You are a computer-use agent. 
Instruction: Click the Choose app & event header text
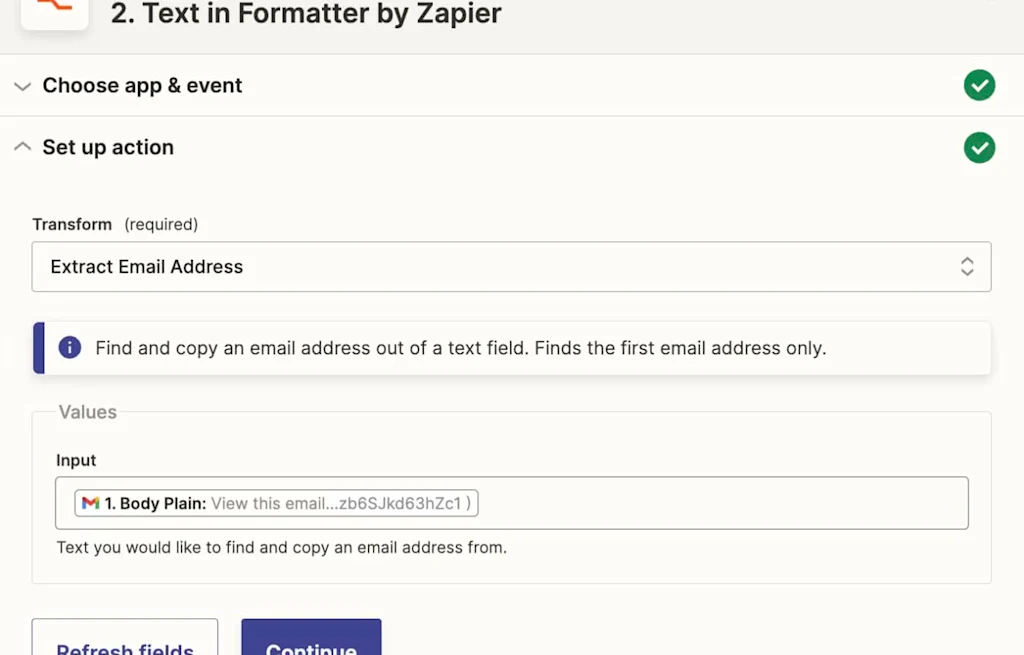pyautogui.click(x=142, y=86)
